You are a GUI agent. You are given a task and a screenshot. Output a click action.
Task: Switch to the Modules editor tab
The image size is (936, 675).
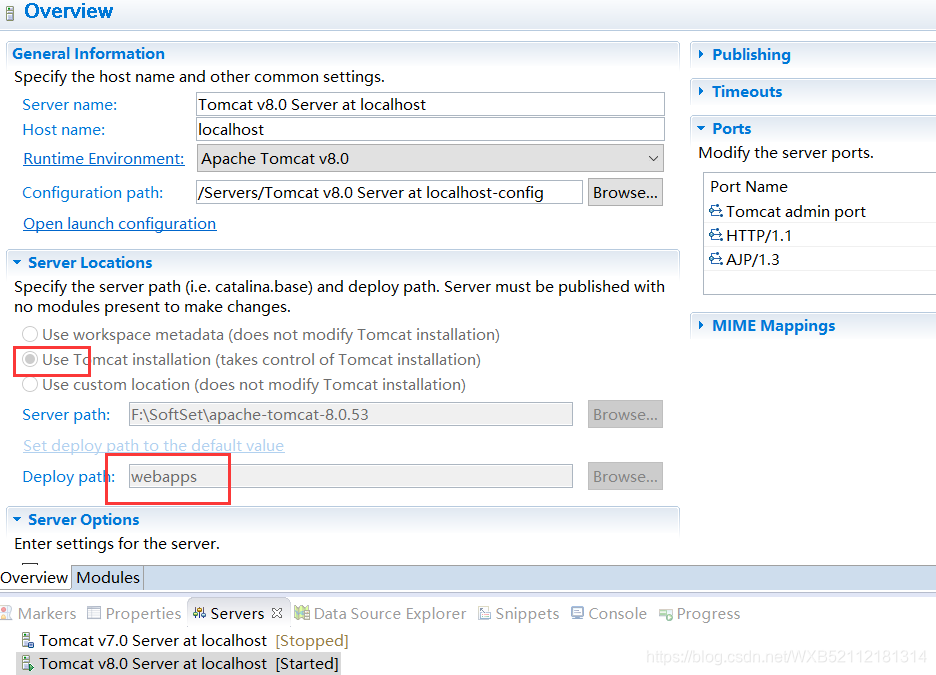pos(108,578)
